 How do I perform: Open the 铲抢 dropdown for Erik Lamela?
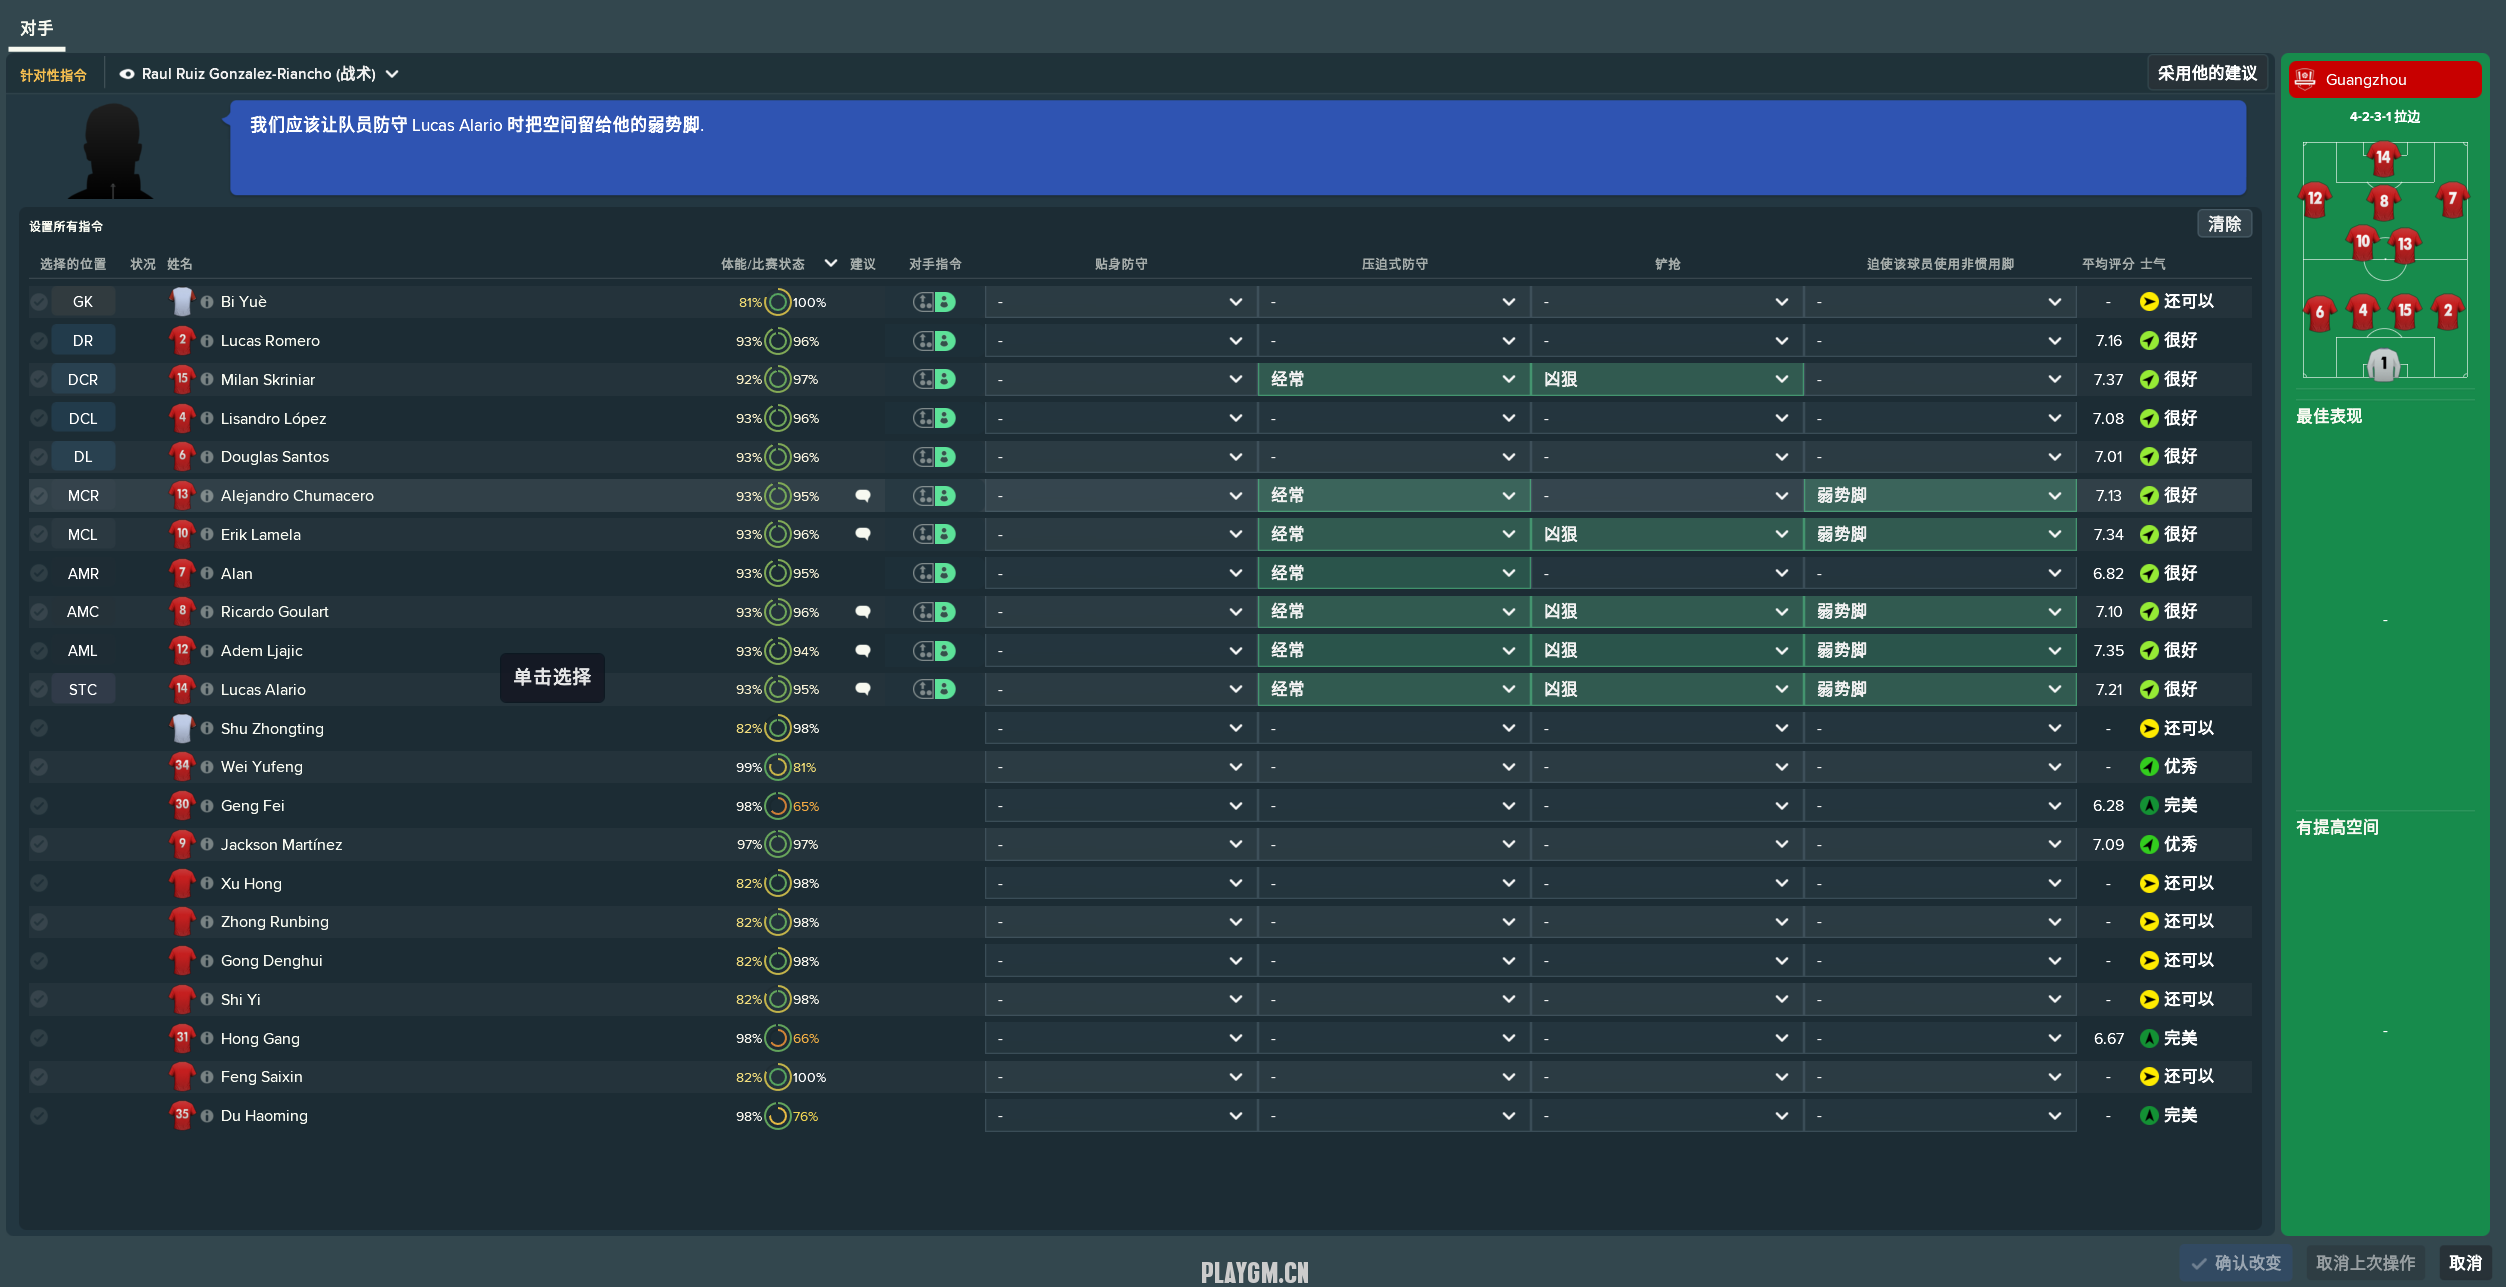coord(1666,535)
